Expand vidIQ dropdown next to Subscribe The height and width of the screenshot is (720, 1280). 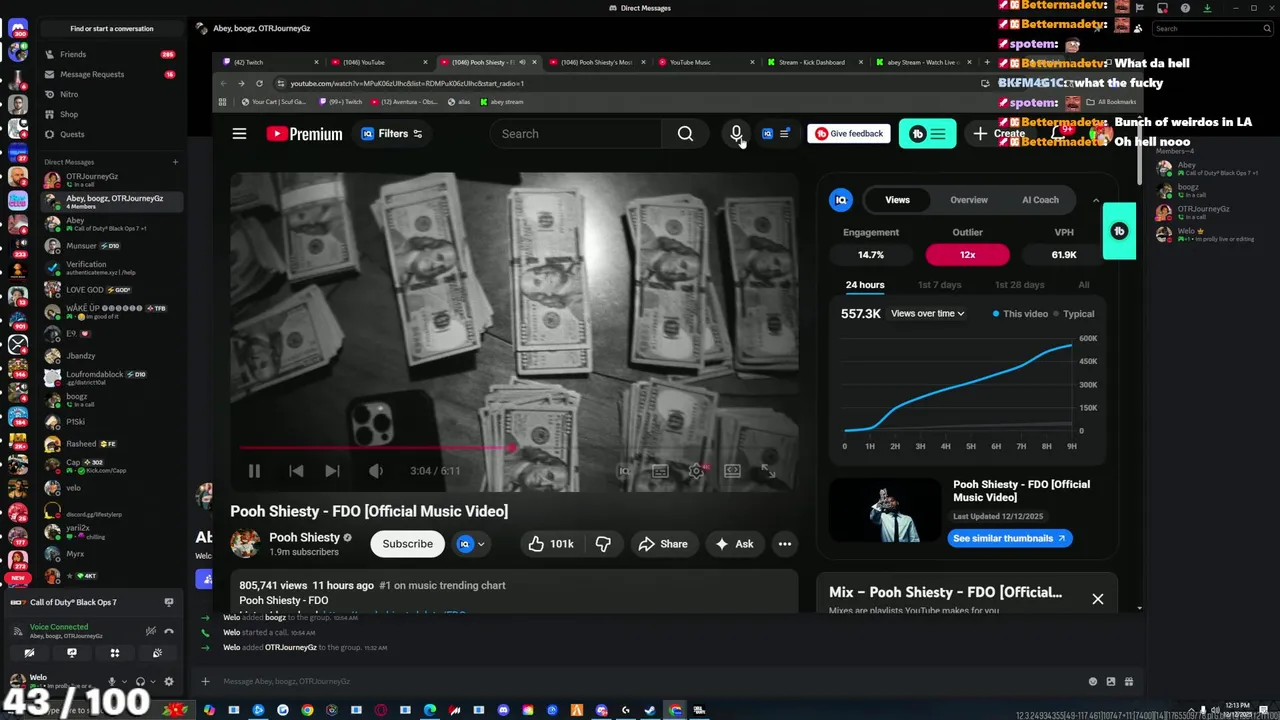click(x=471, y=544)
